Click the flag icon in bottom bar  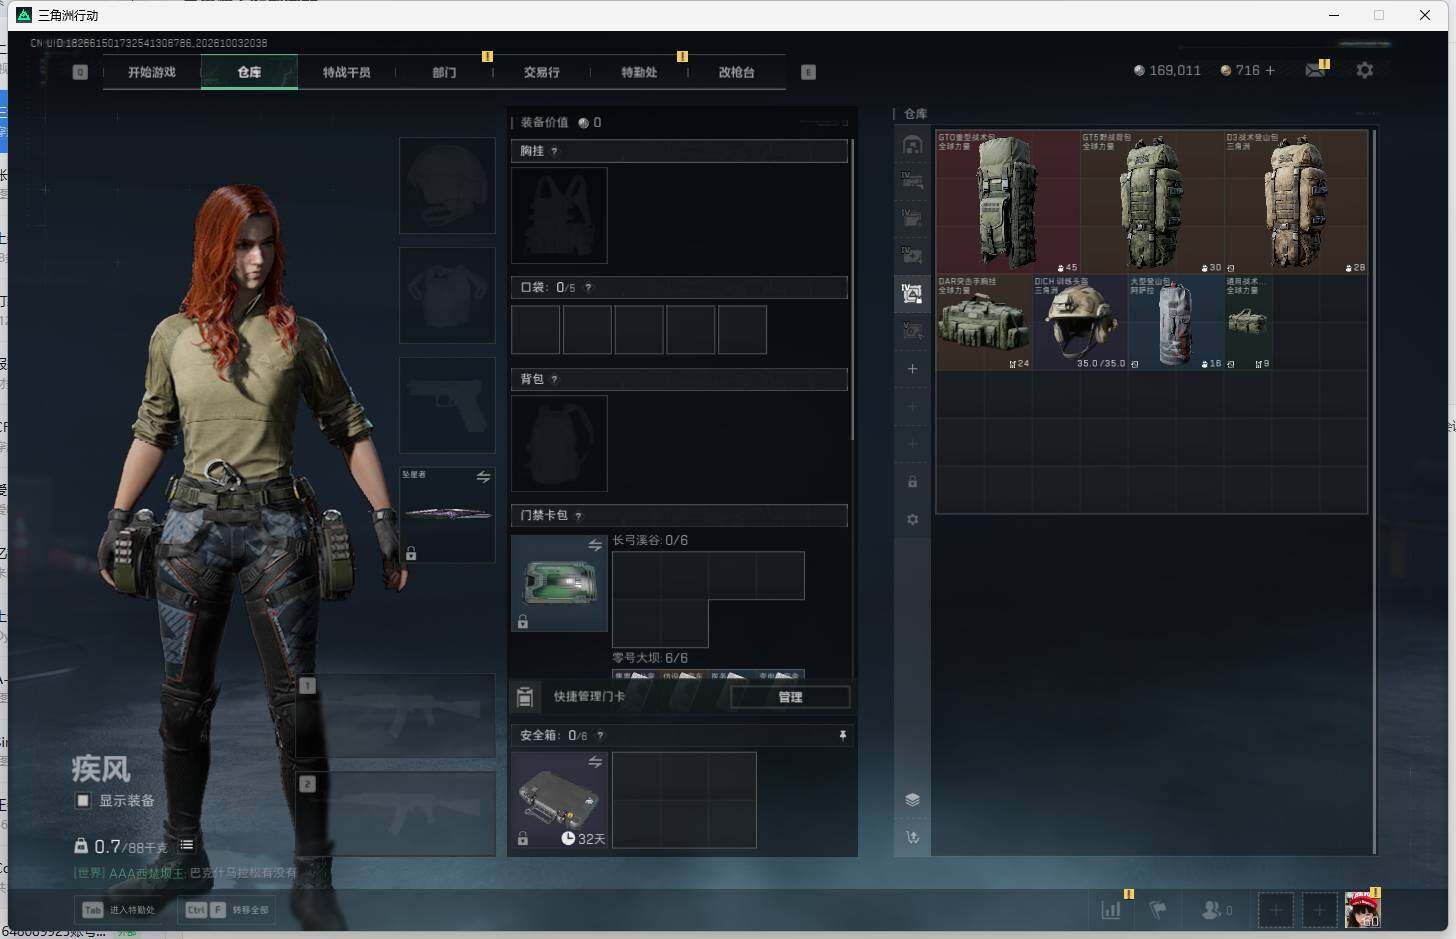(x=1158, y=910)
